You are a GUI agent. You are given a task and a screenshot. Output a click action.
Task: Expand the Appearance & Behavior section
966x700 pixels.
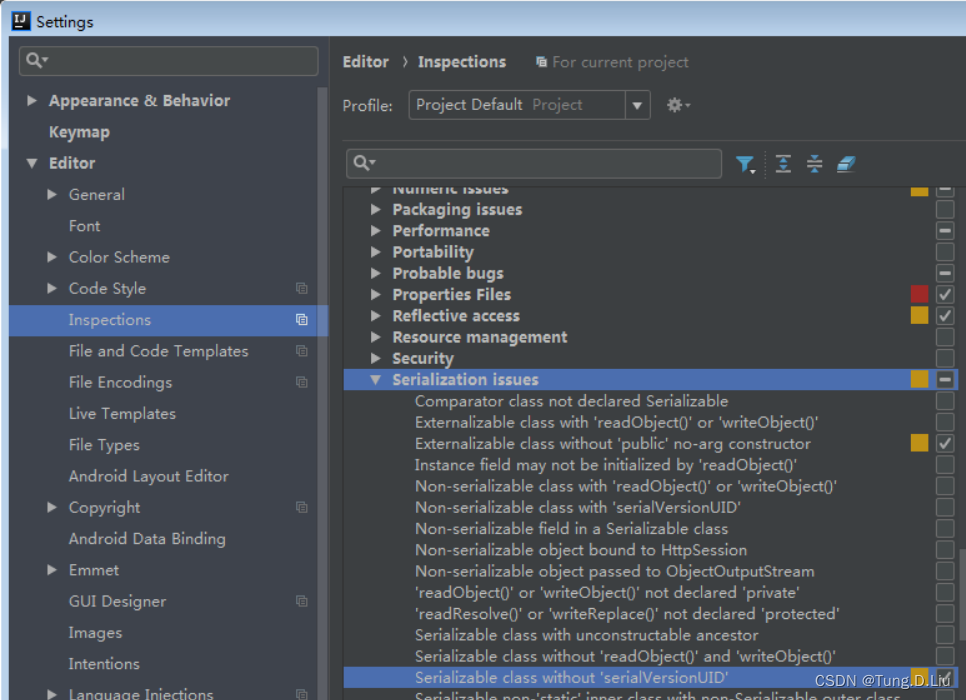tap(32, 100)
